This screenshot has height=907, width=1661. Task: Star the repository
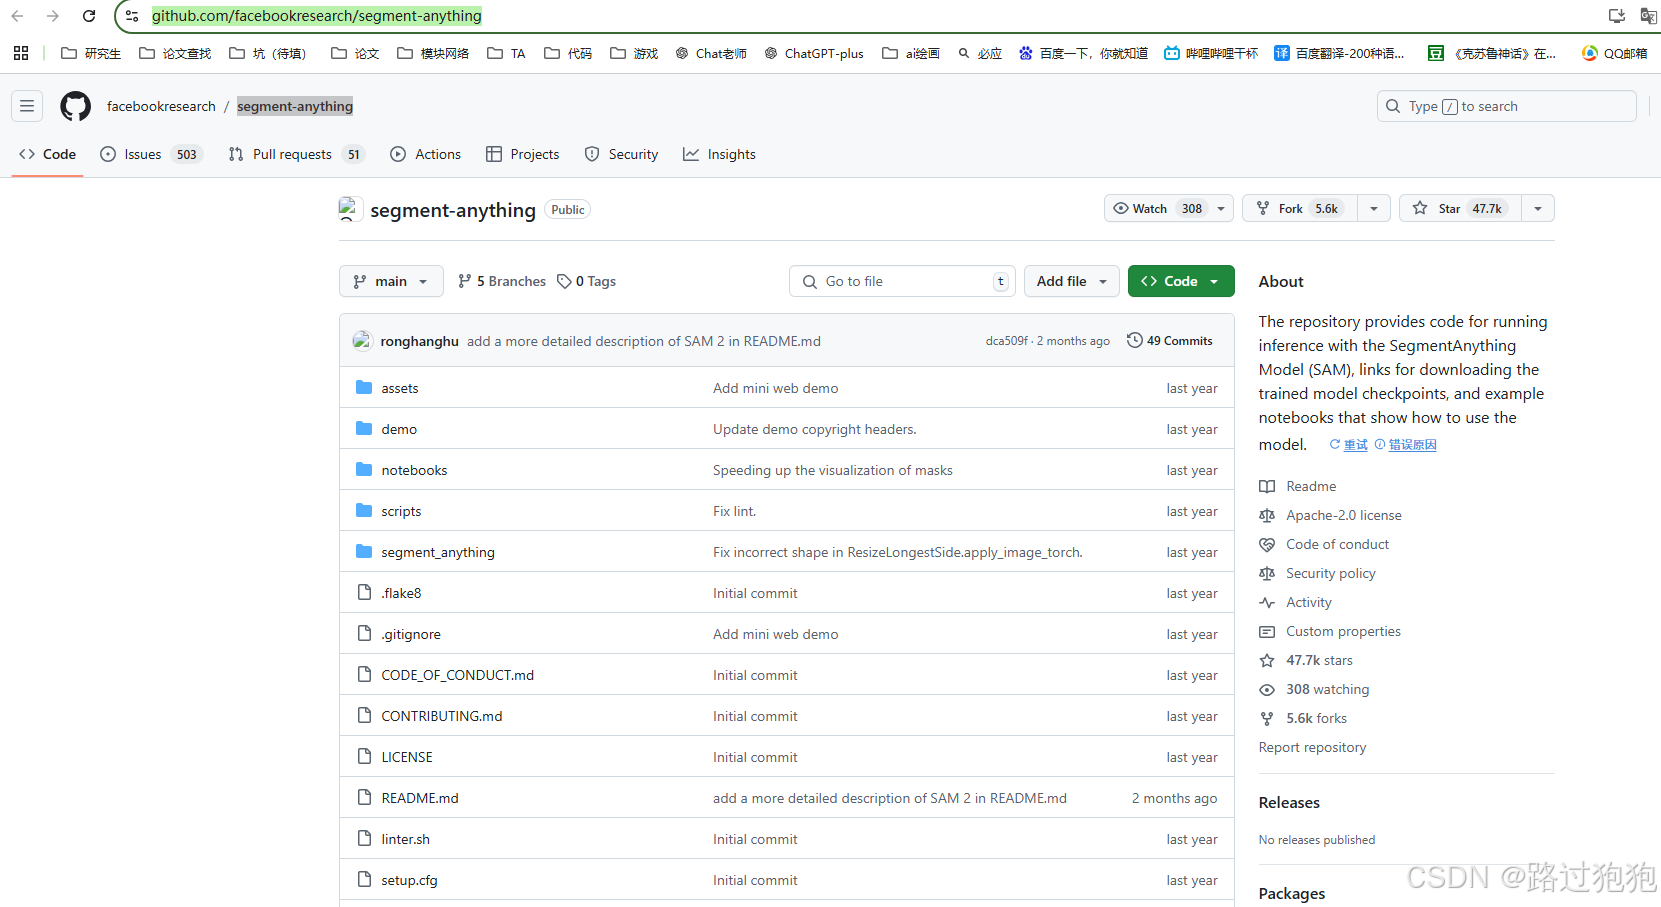click(1460, 208)
